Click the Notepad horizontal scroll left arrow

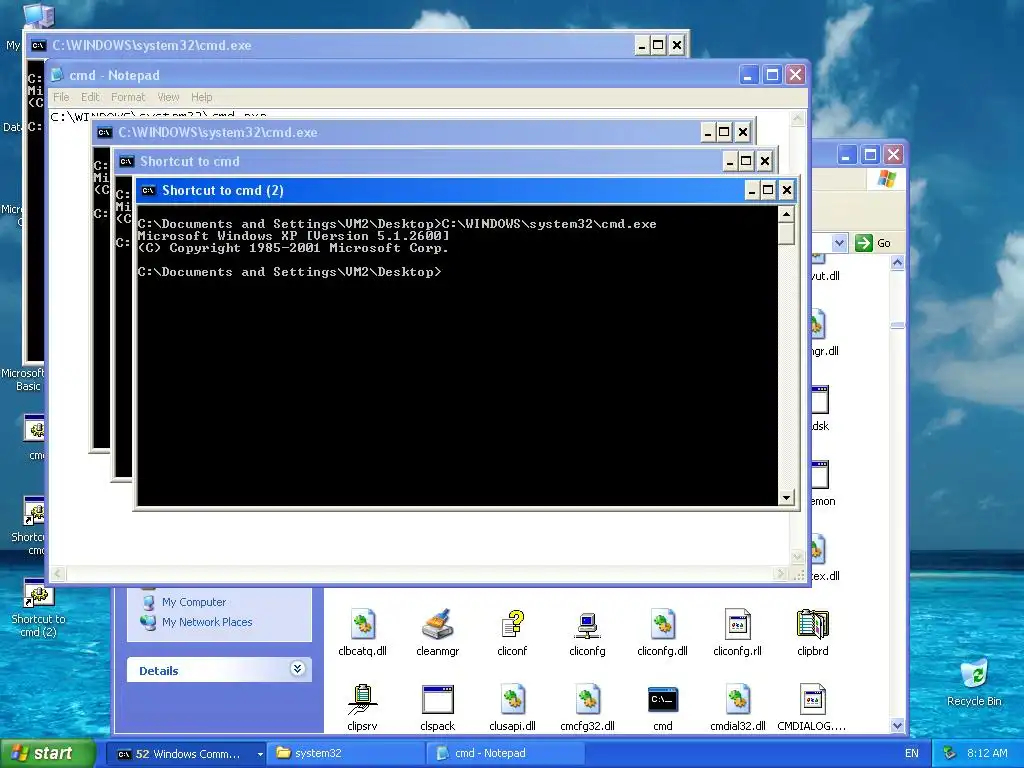point(58,573)
